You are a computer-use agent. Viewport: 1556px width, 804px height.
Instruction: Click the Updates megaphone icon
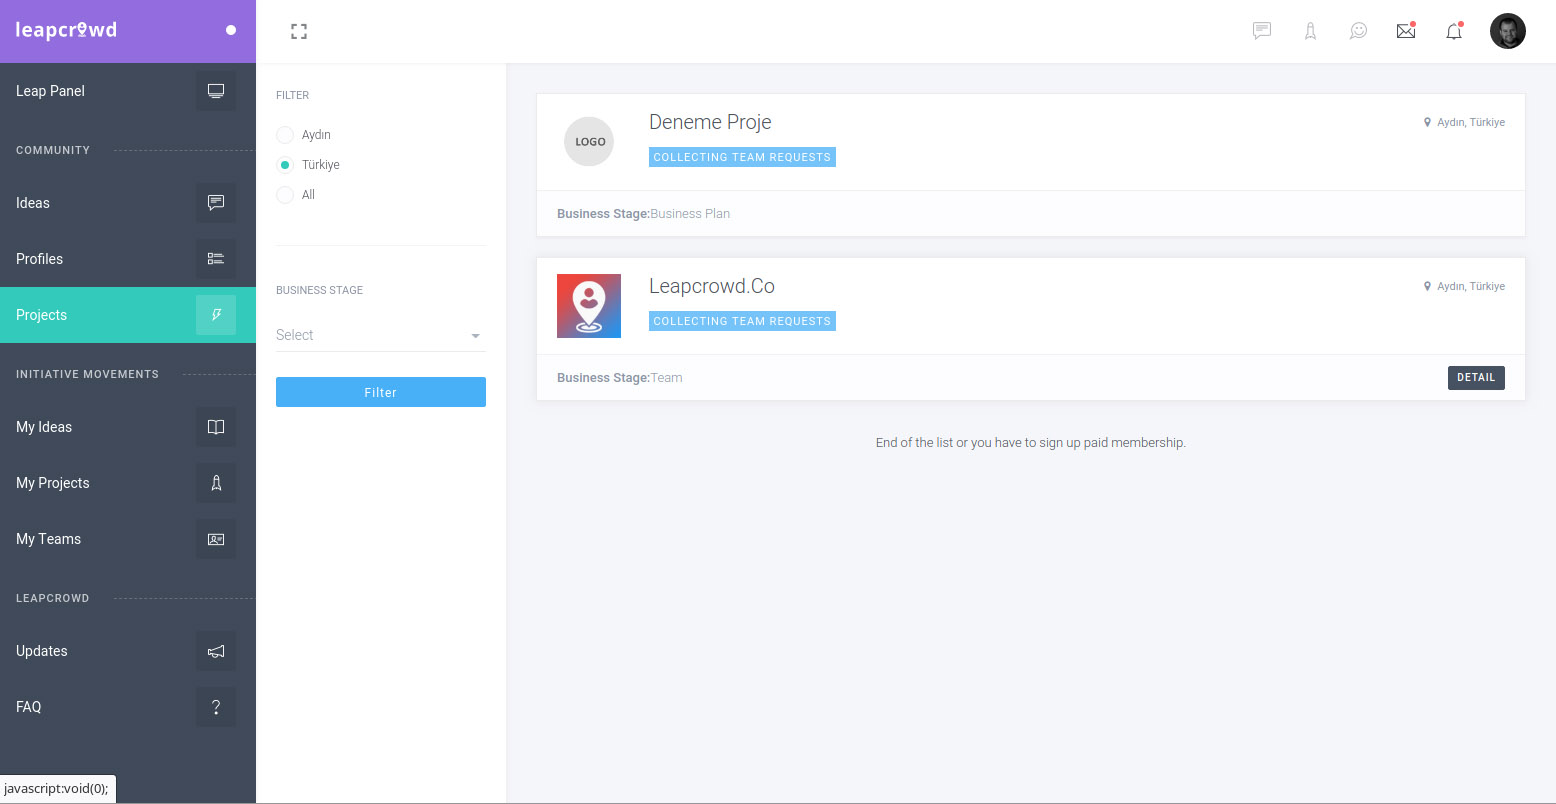(216, 651)
